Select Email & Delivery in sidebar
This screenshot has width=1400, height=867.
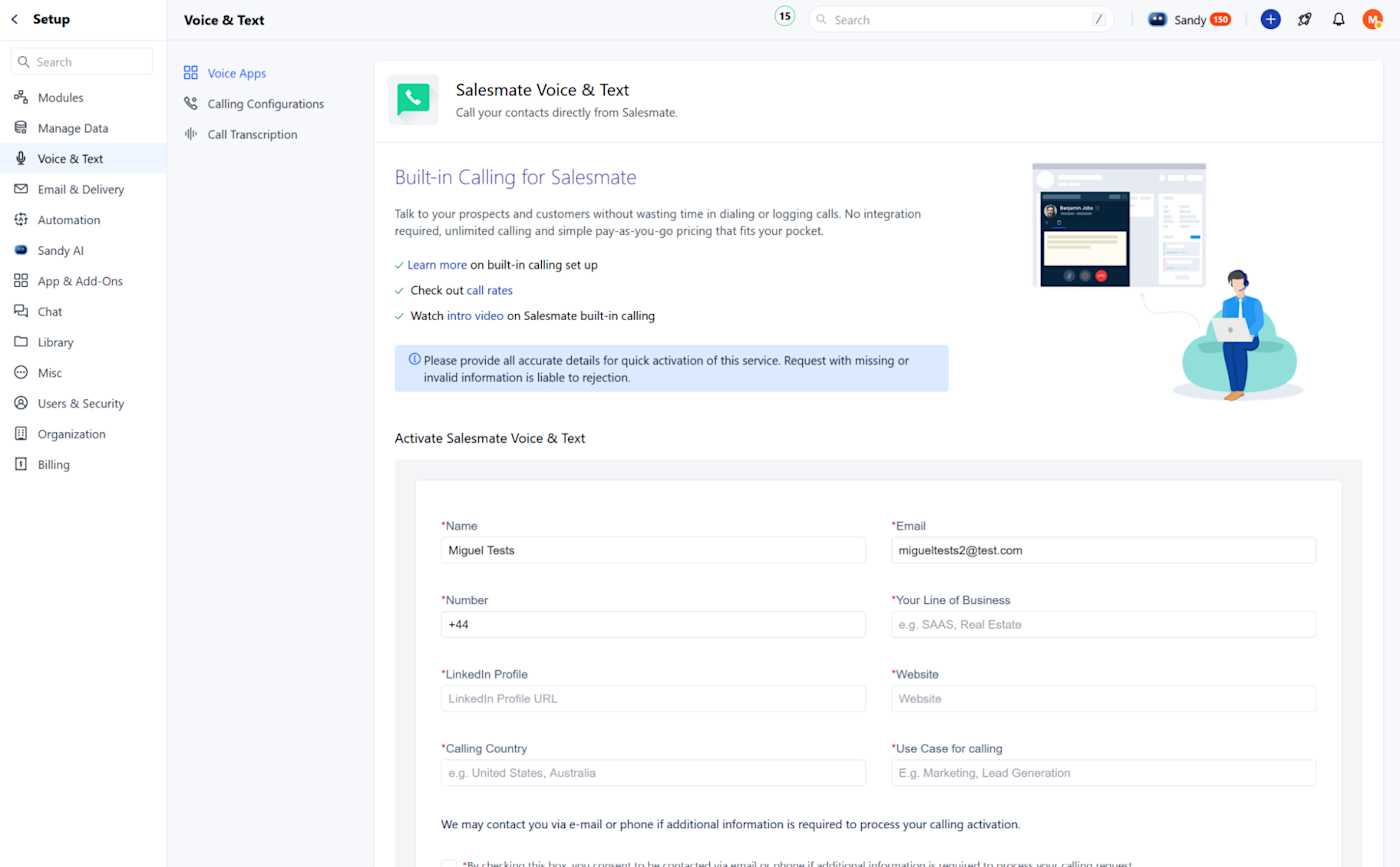83,189
